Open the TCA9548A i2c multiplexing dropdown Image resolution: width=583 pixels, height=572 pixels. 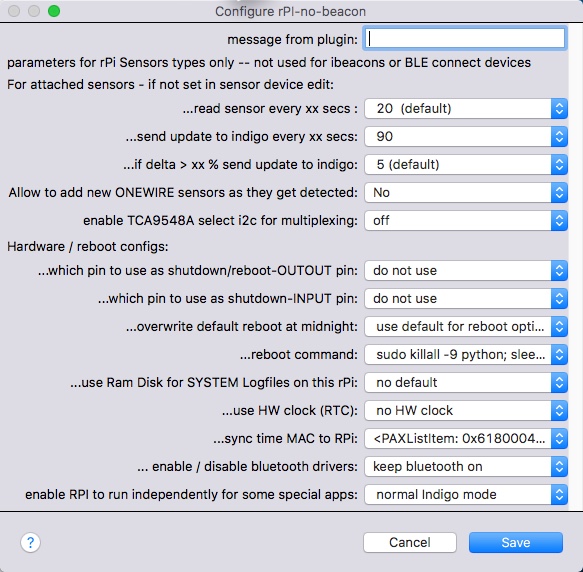click(466, 221)
